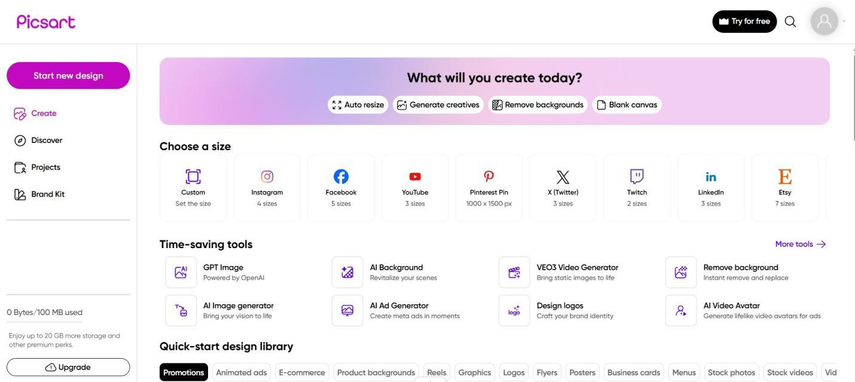Select the Graphics tab

point(474,373)
